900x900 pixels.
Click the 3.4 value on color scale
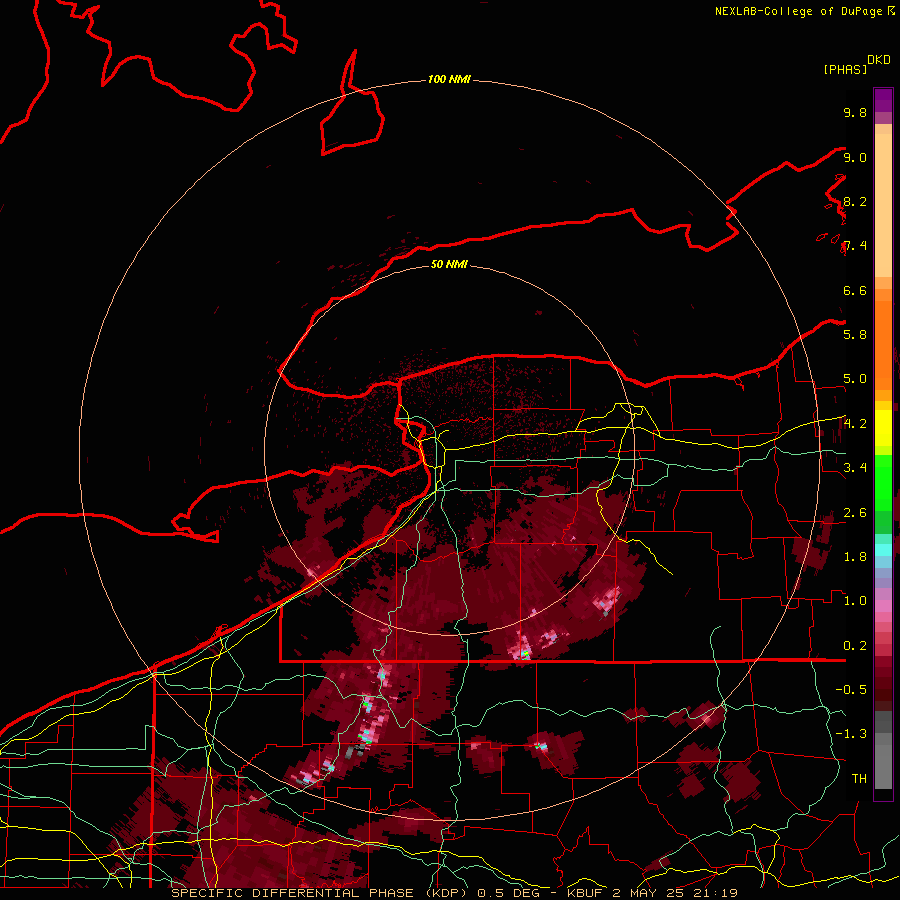click(855, 467)
